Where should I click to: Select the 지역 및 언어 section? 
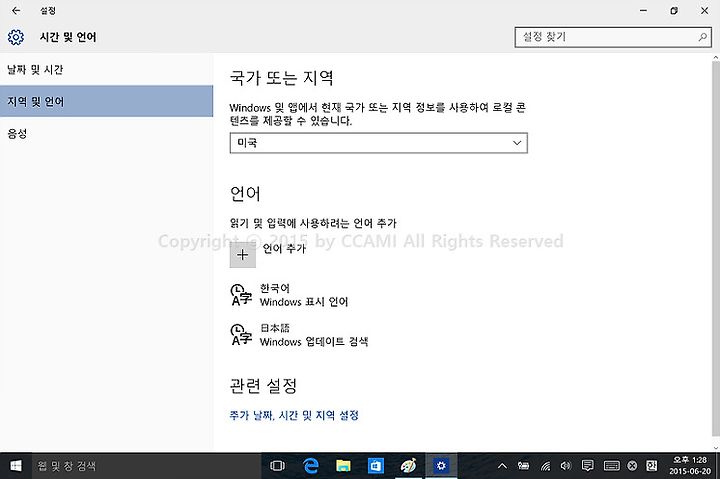point(107,101)
